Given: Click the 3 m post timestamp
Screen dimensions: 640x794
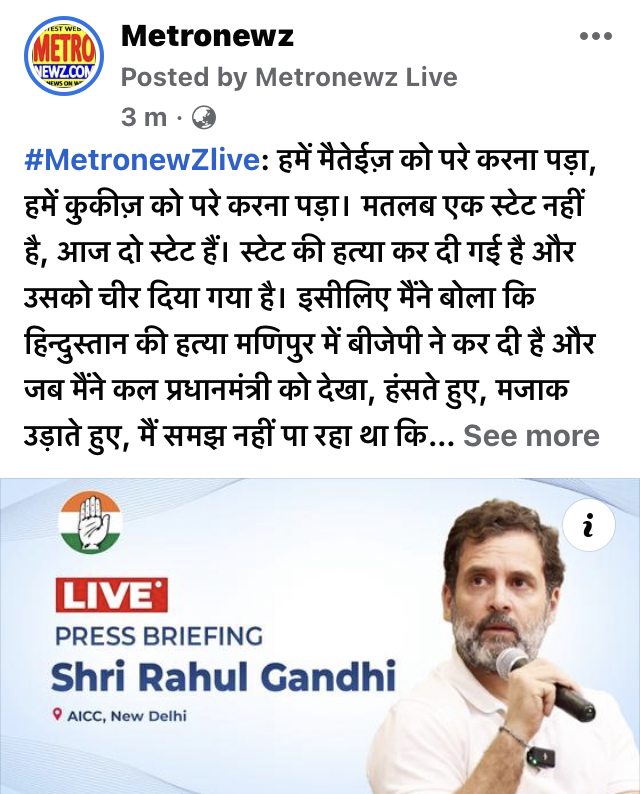Looking at the screenshot, I should 144,117.
